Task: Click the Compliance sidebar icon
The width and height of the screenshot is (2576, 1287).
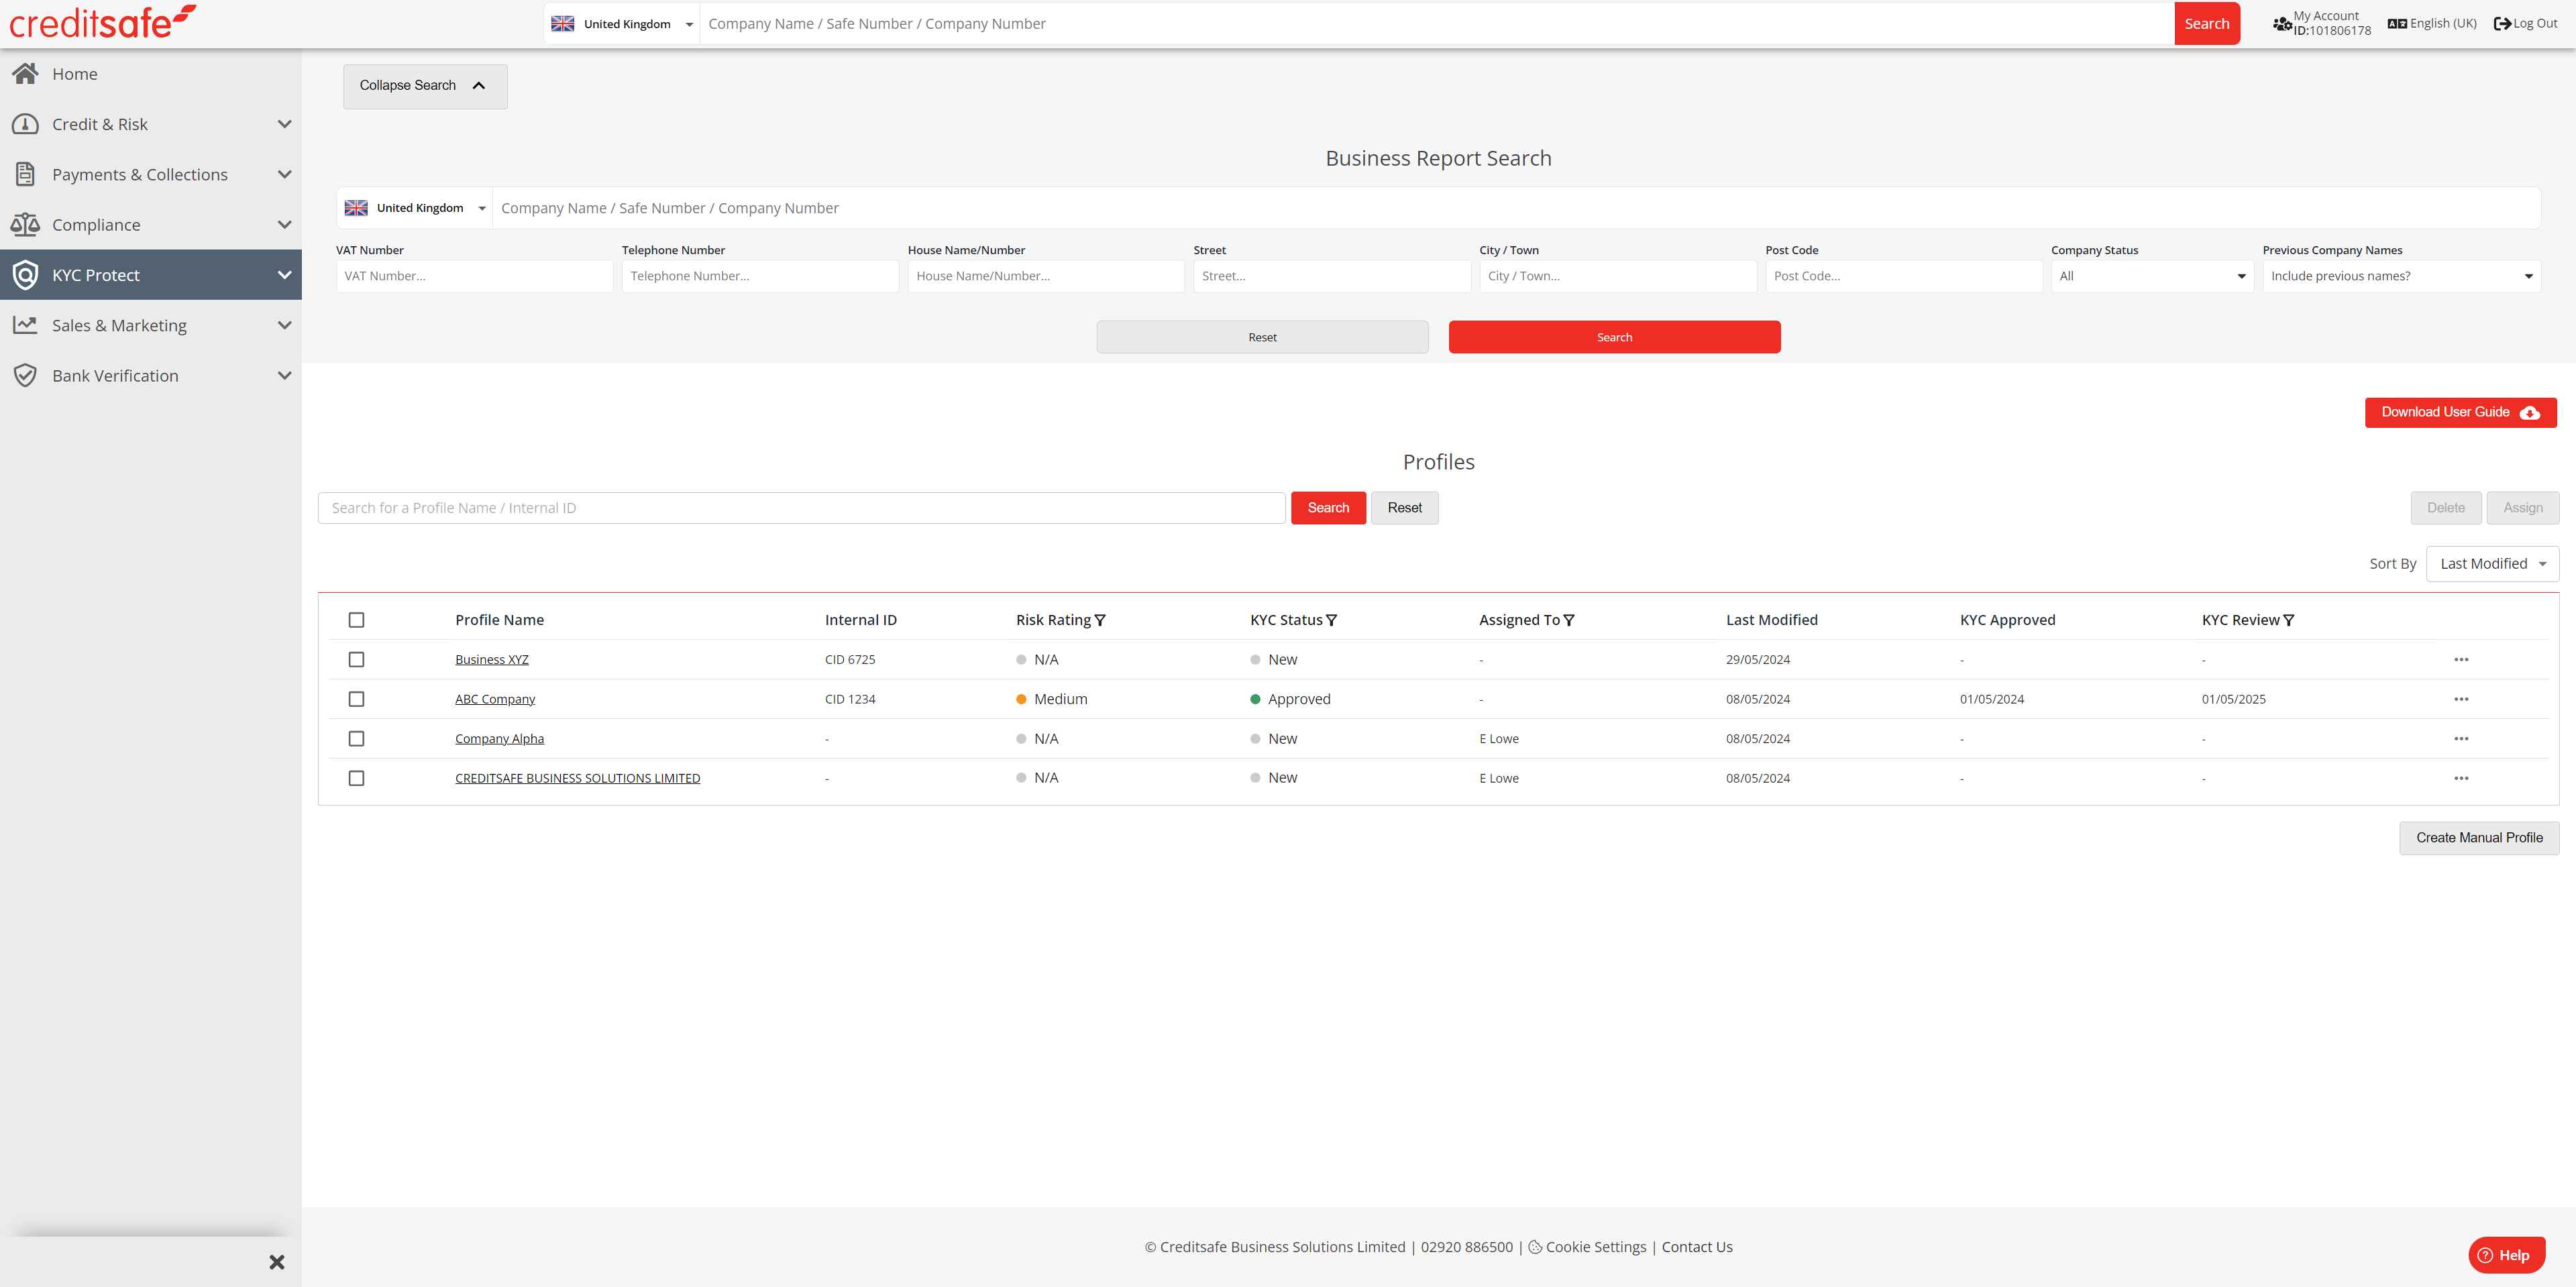Action: [x=25, y=223]
